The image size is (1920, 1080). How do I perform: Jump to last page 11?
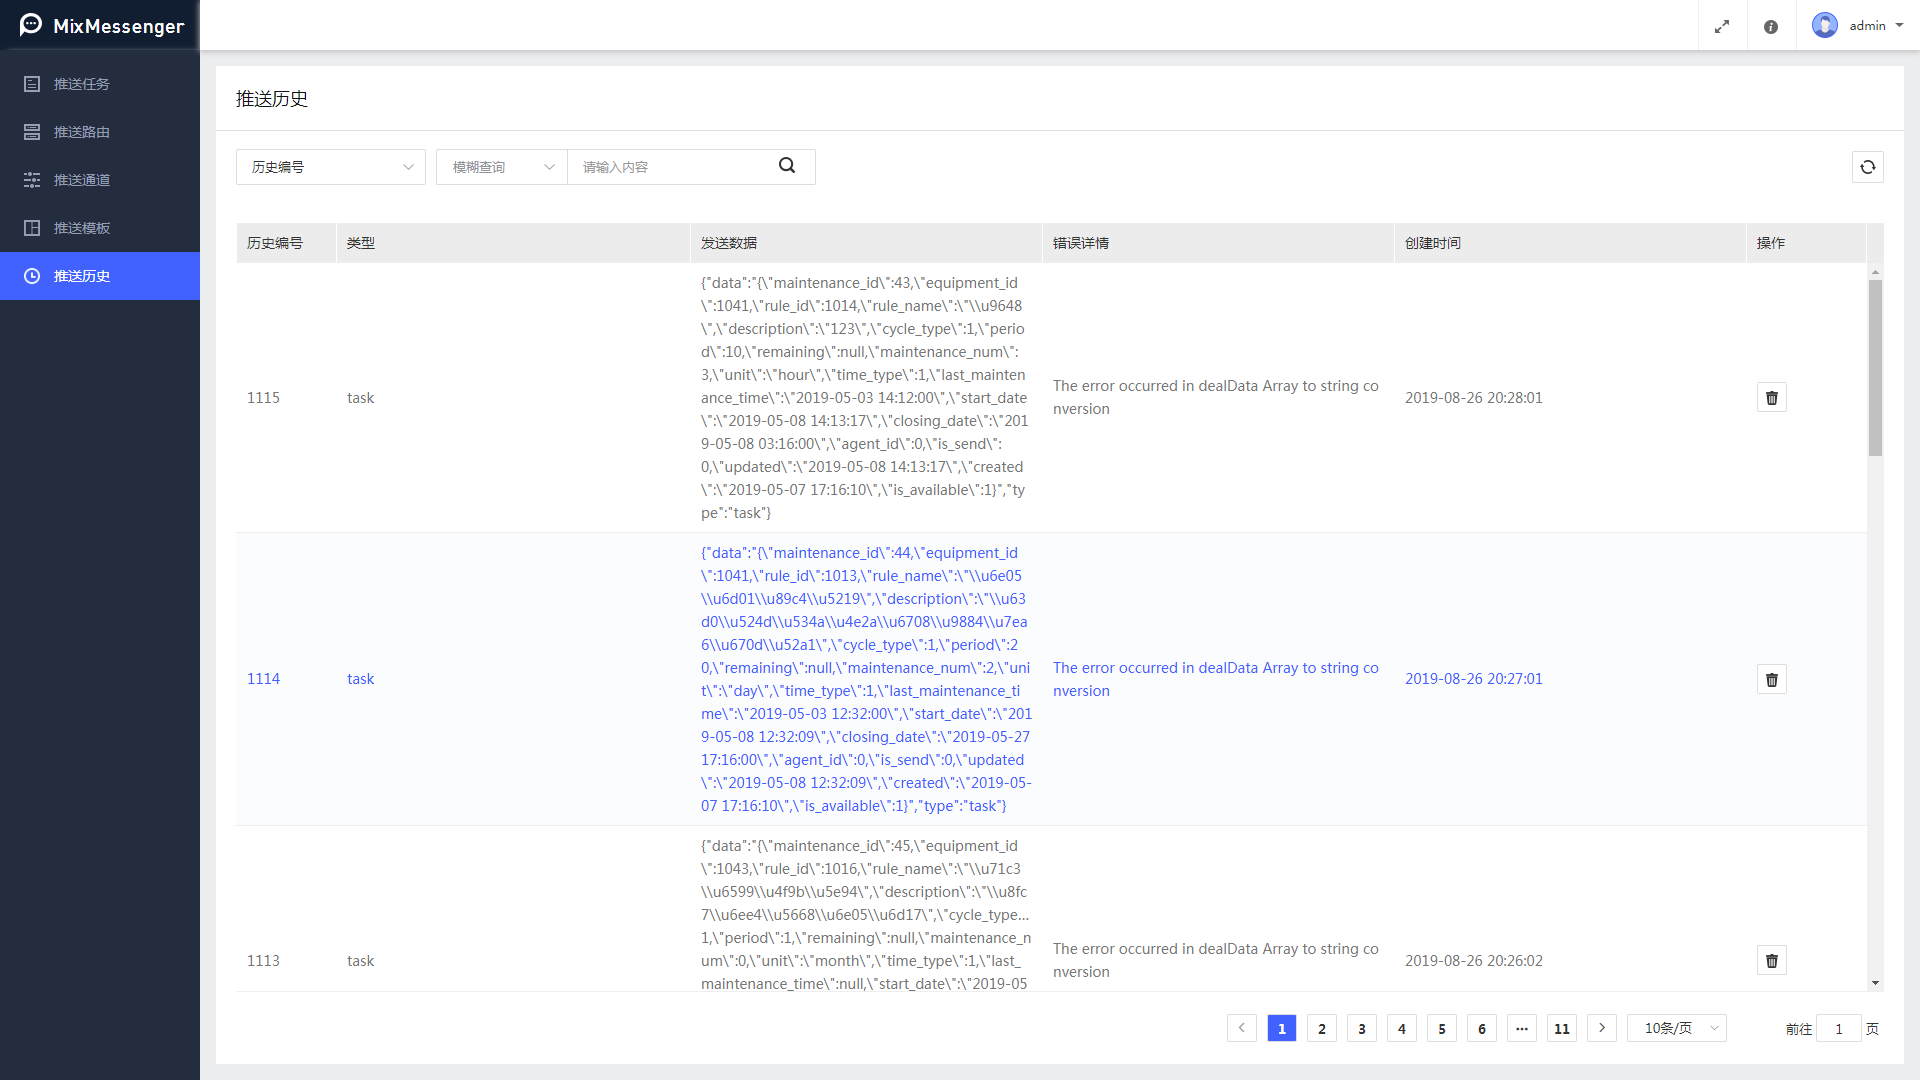click(1561, 1028)
